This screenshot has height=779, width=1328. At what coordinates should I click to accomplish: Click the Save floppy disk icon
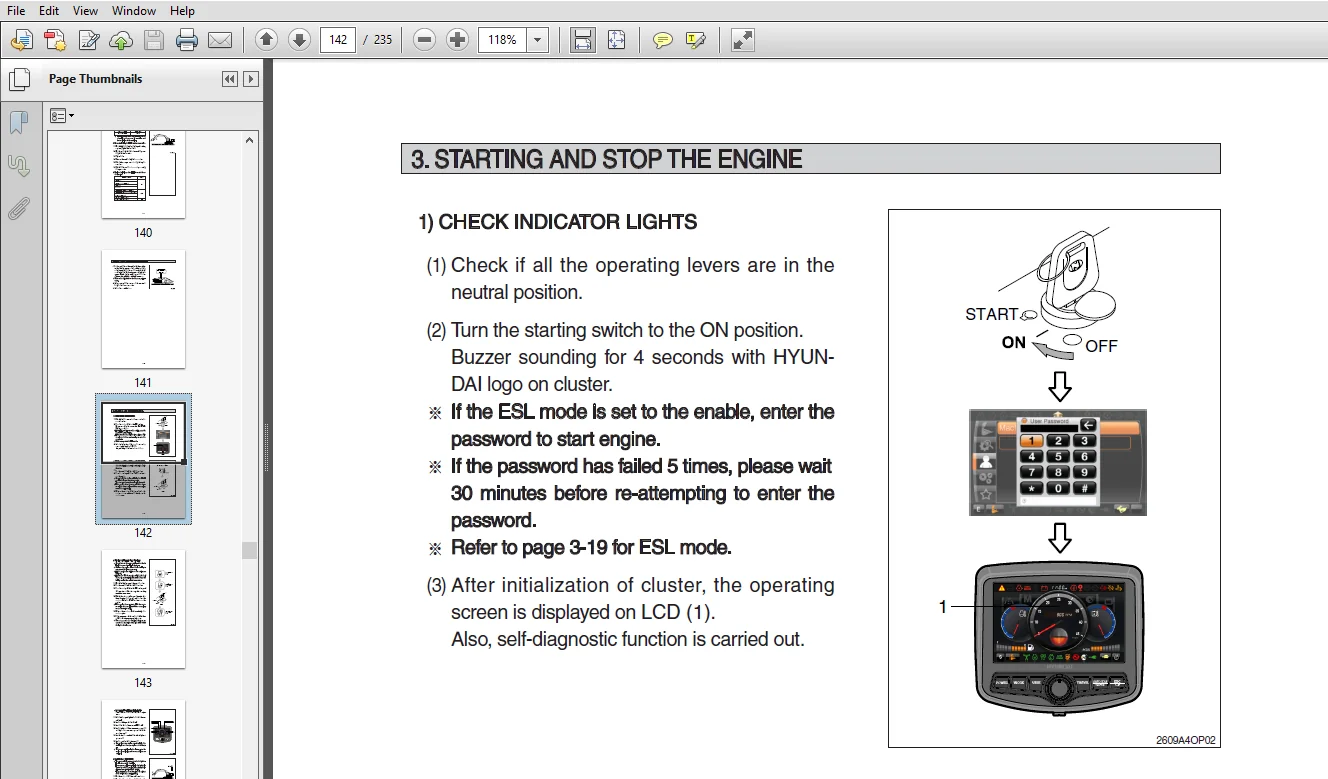(x=154, y=40)
